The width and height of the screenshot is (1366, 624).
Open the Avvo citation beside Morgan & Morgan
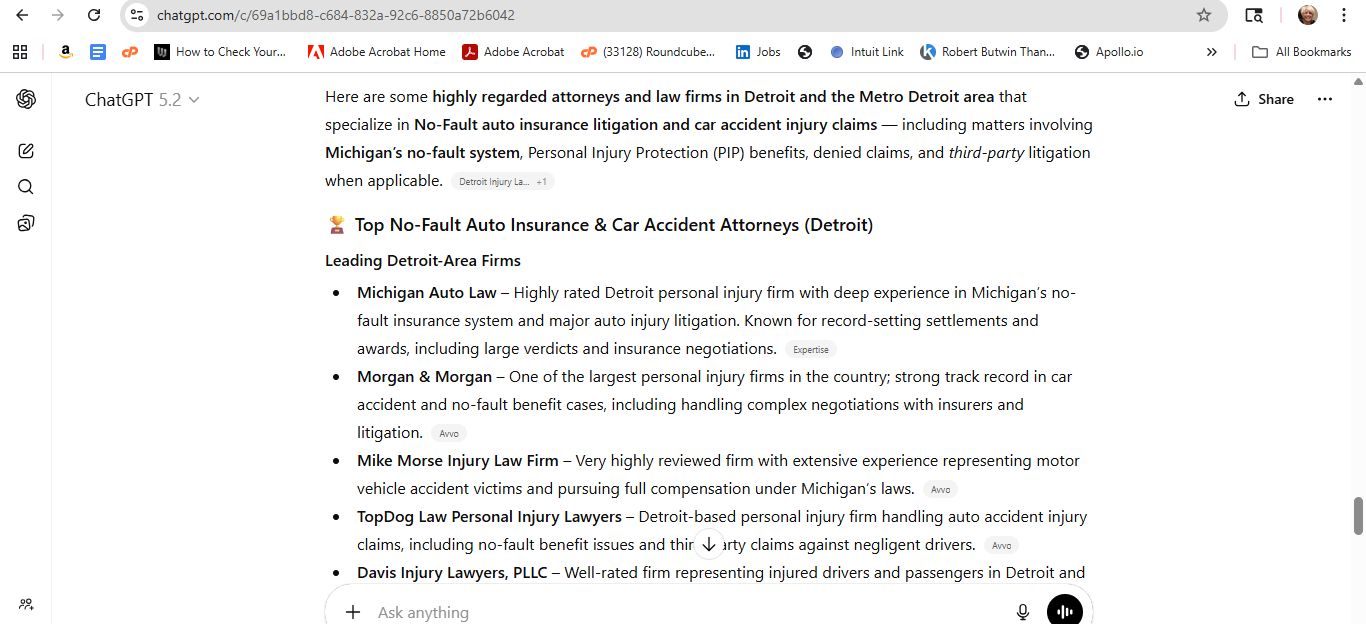click(449, 434)
